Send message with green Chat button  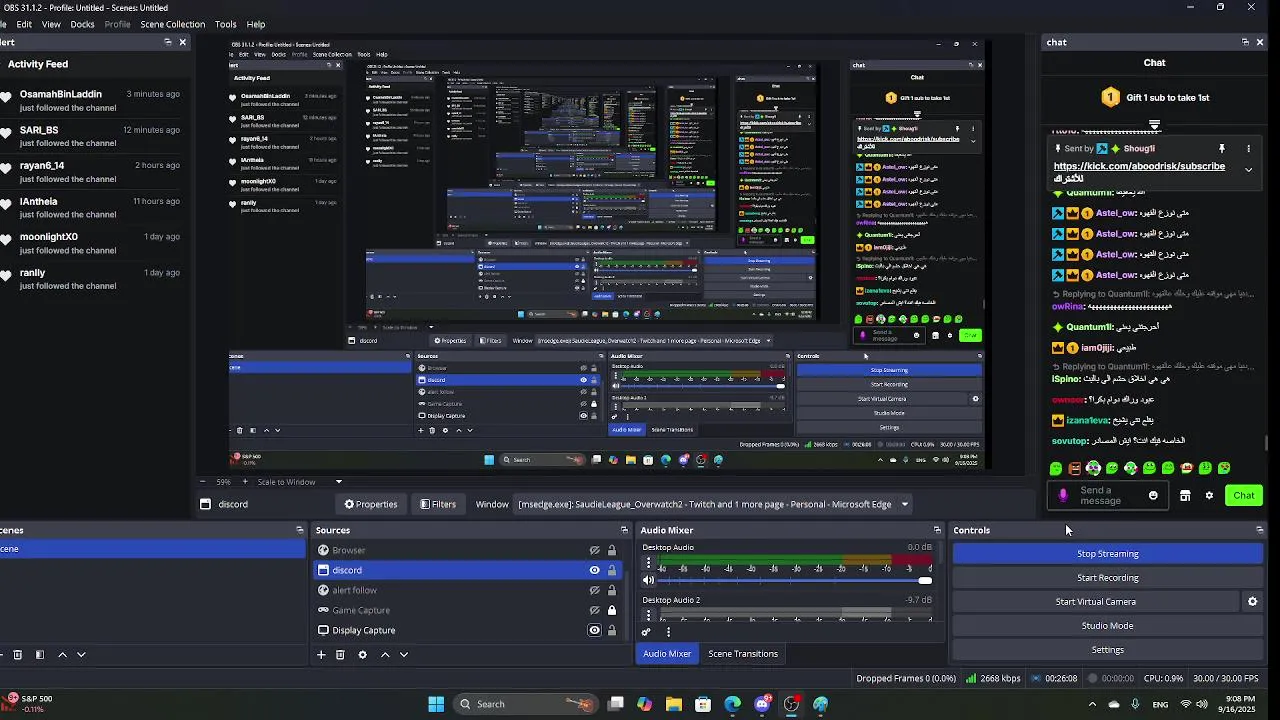1244,496
